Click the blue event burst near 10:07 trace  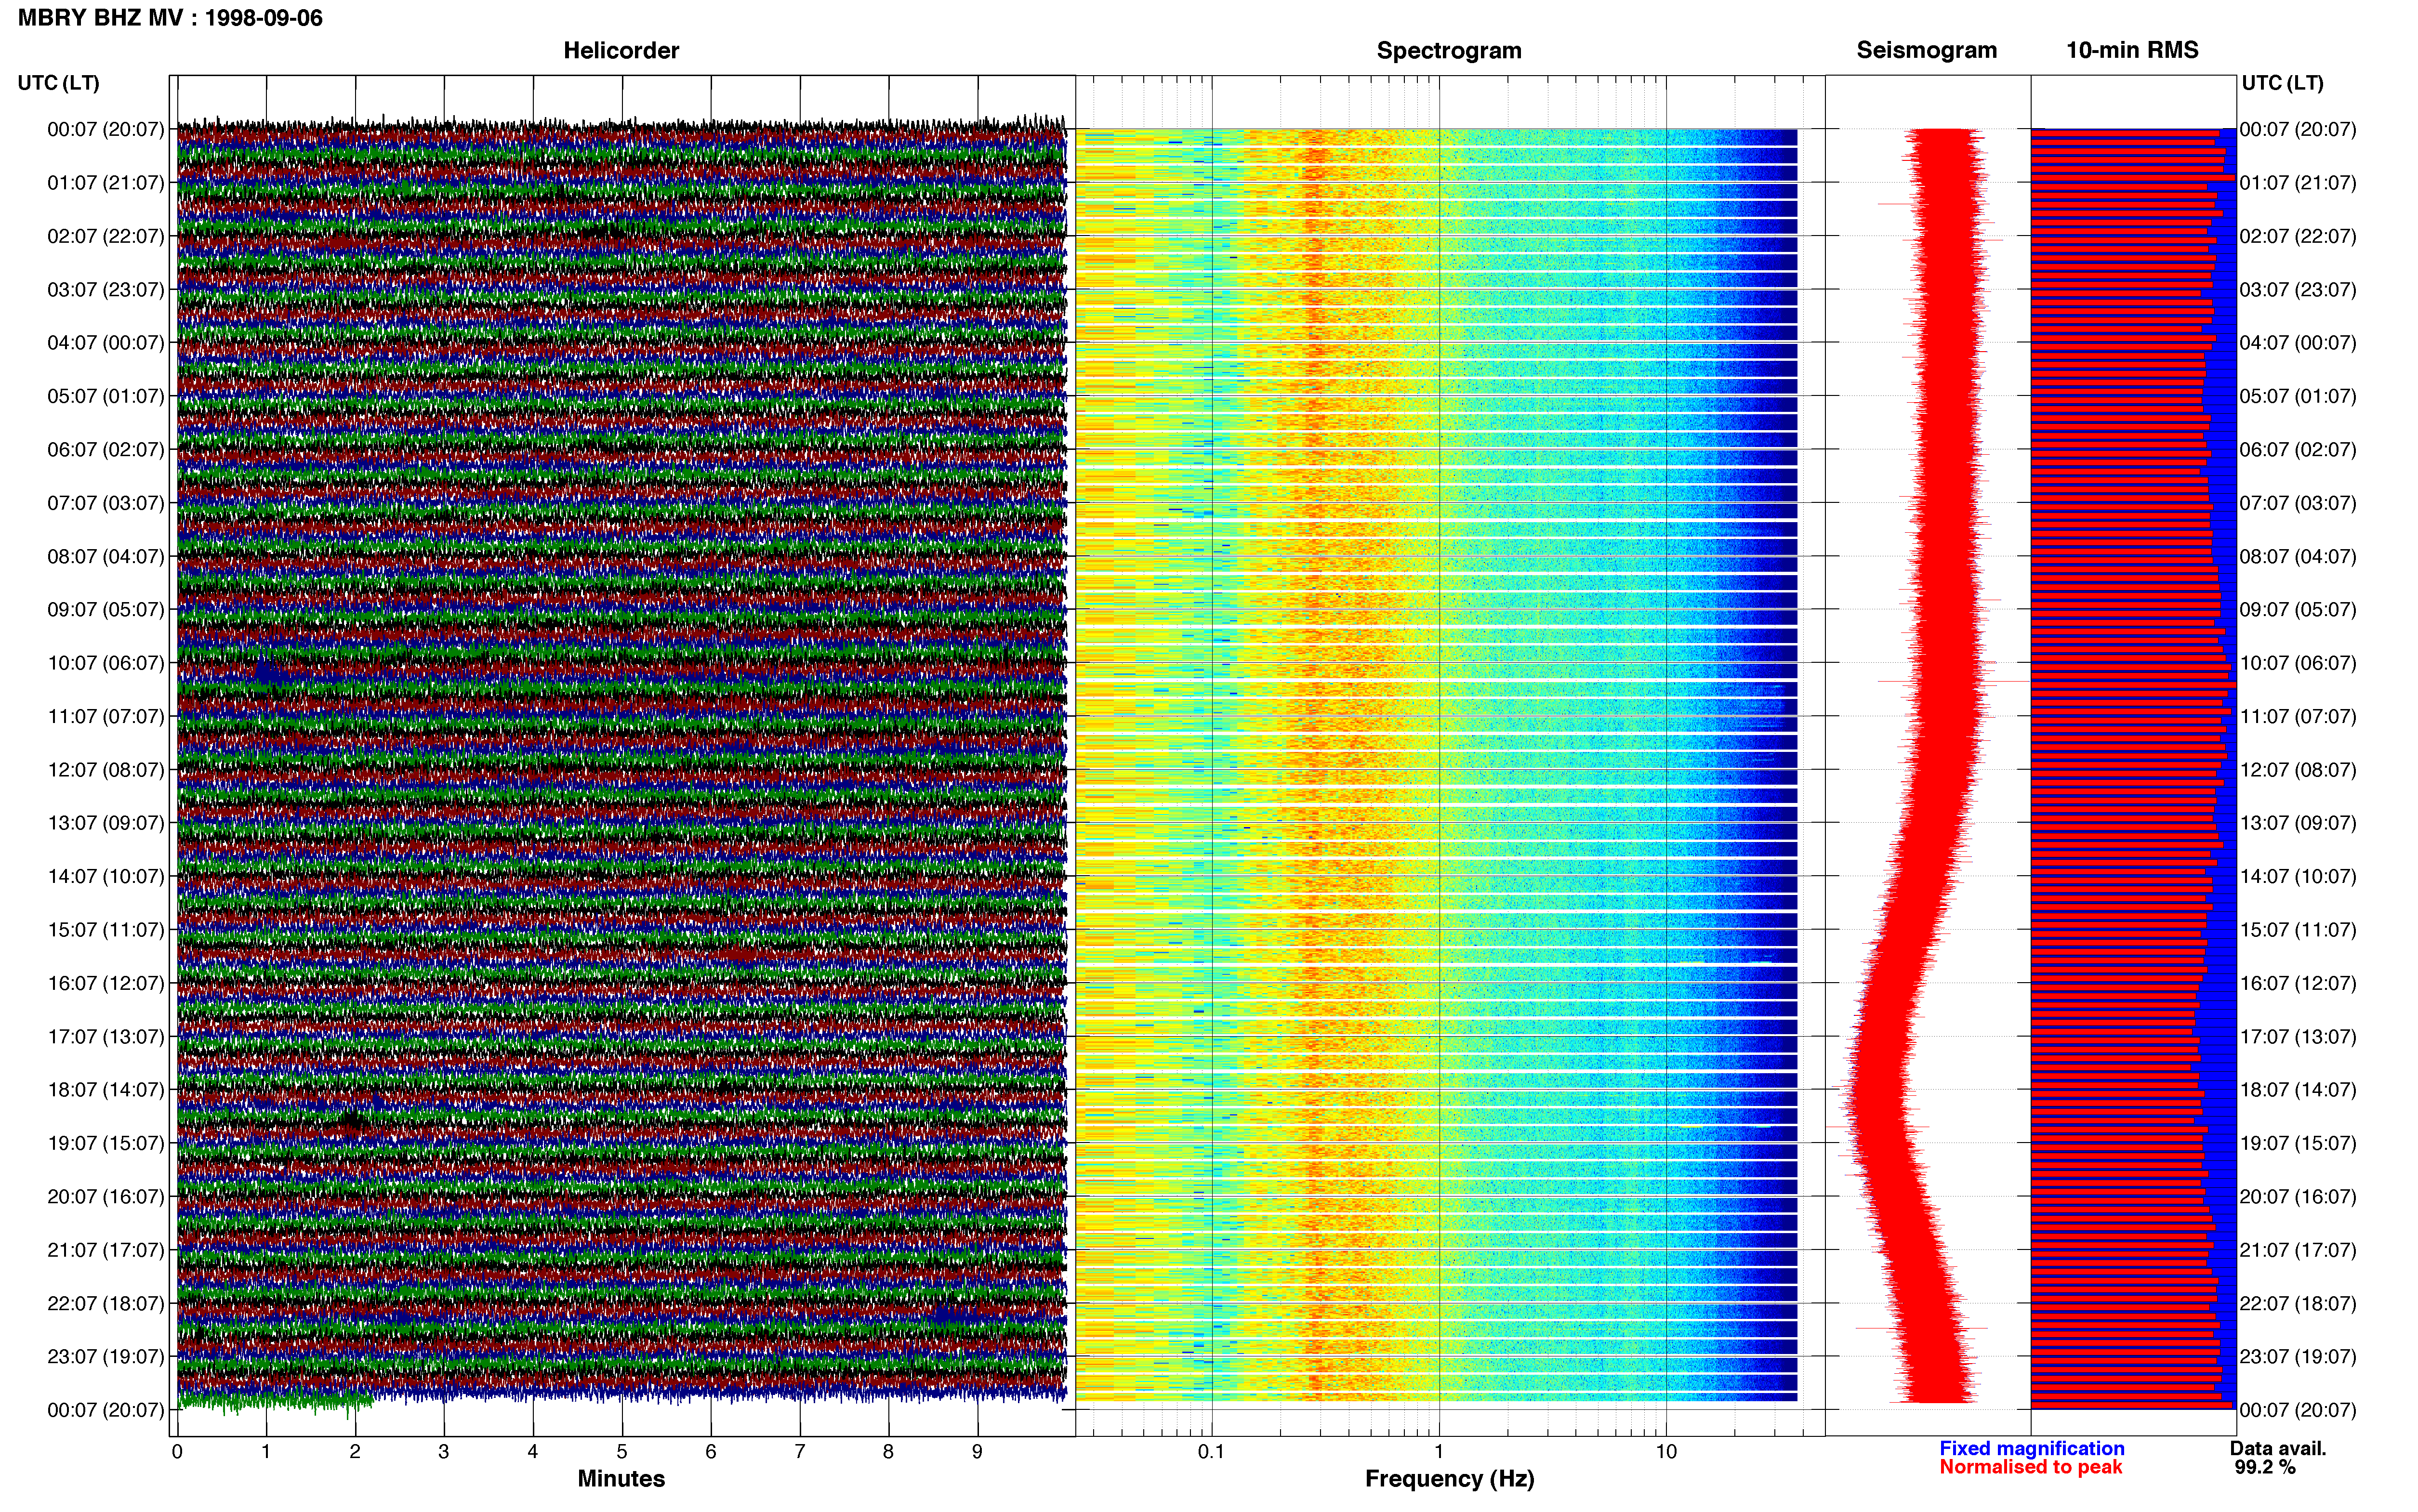267,672
